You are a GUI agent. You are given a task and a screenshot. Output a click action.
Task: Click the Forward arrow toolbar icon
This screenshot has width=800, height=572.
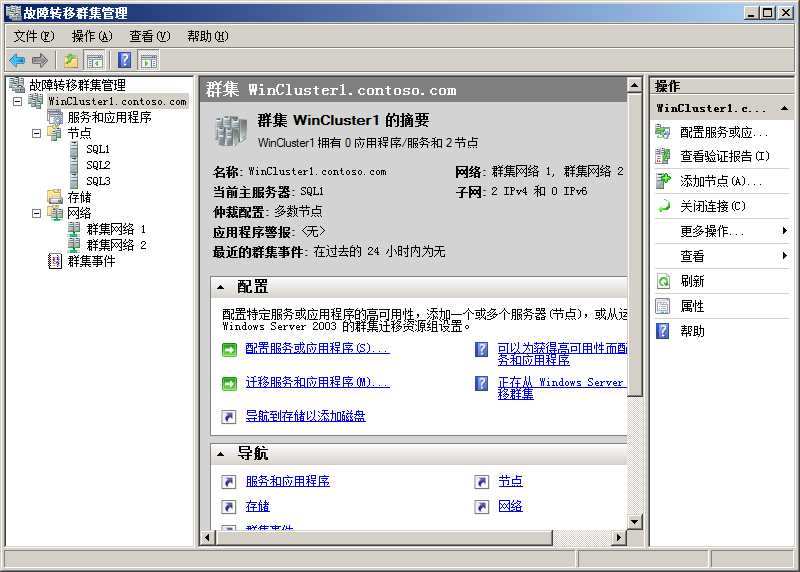40,60
